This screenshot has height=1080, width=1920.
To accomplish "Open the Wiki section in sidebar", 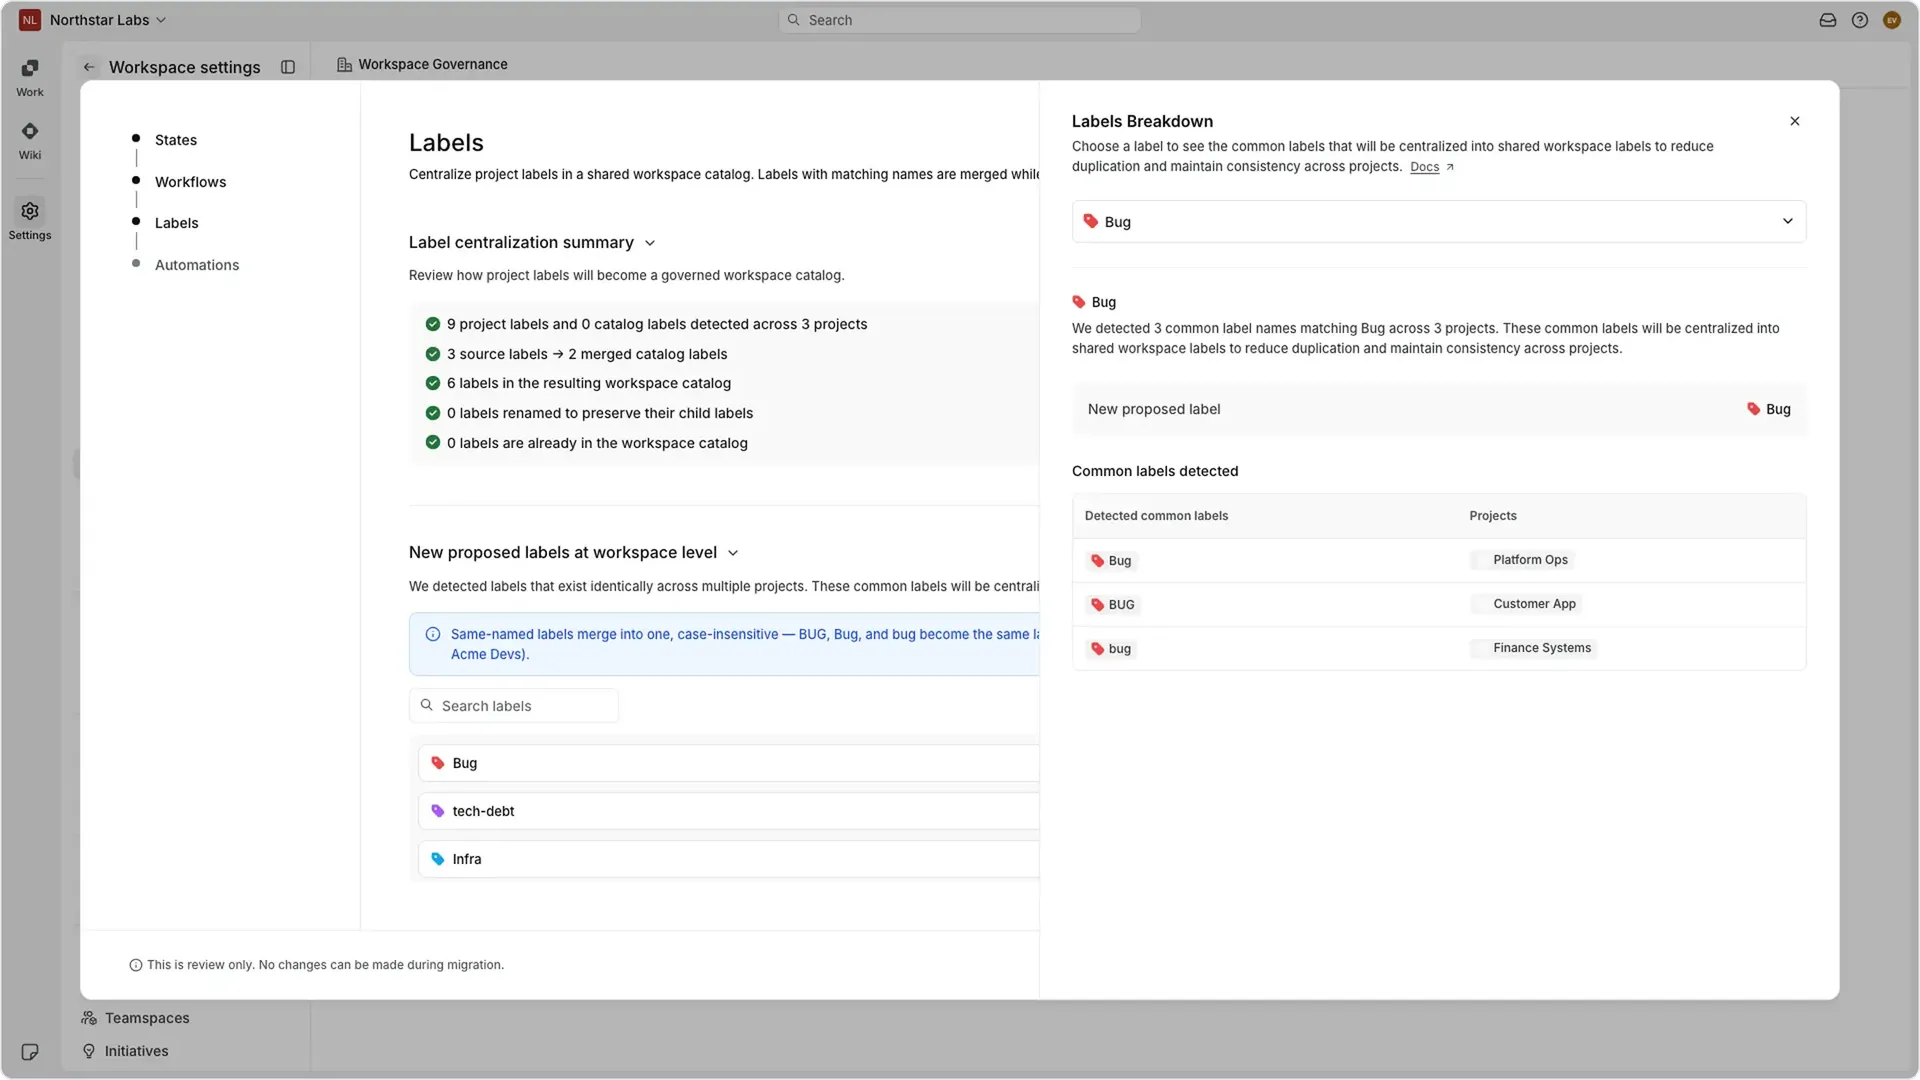I will click(x=30, y=141).
